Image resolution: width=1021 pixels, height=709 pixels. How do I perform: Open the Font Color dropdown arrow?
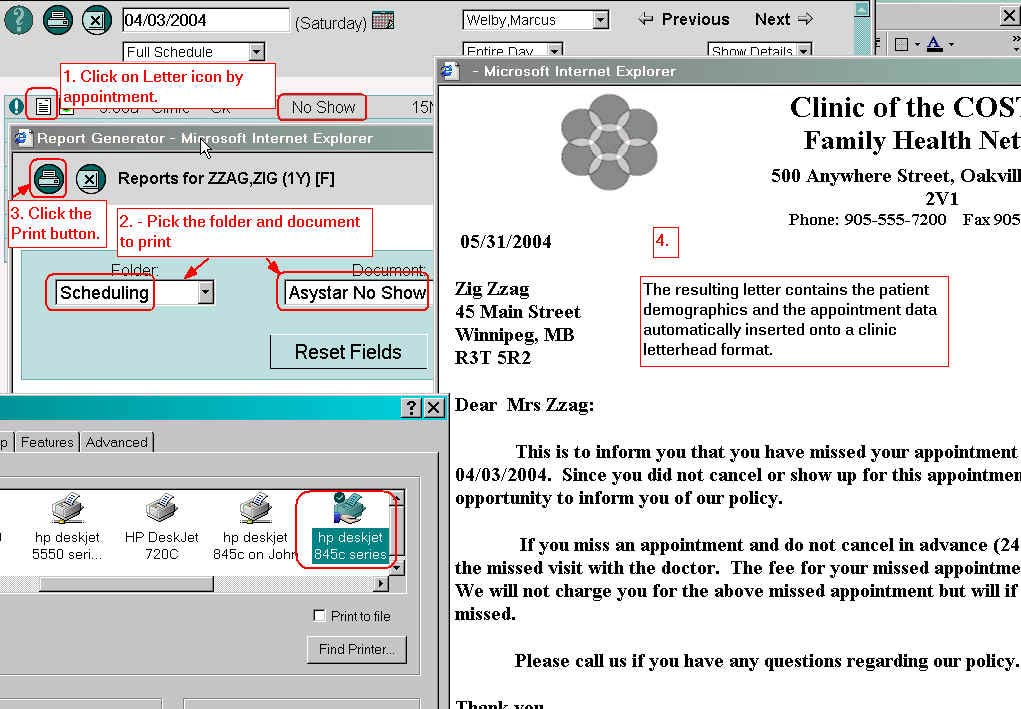click(x=951, y=44)
